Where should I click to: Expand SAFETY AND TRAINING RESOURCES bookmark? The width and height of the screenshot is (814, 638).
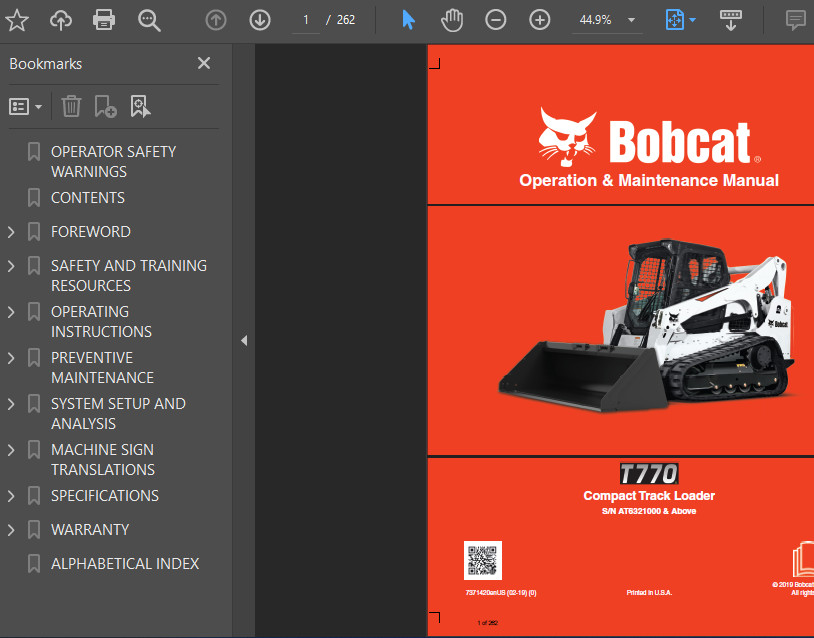pyautogui.click(x=11, y=266)
